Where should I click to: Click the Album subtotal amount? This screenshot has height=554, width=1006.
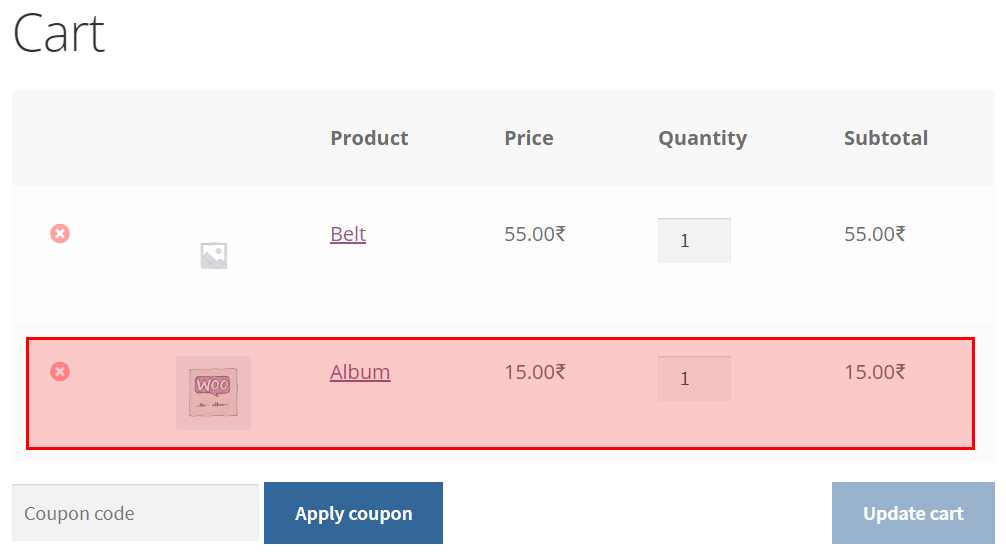point(874,372)
